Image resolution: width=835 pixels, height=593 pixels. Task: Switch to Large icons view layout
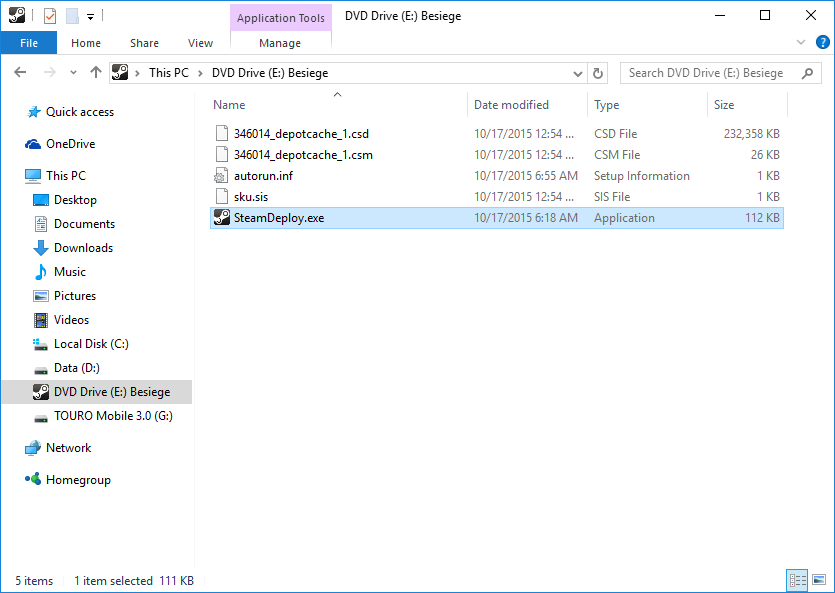coord(819,580)
